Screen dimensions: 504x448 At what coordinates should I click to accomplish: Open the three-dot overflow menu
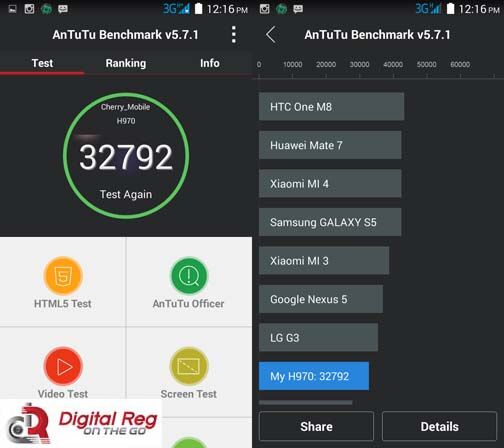click(234, 35)
